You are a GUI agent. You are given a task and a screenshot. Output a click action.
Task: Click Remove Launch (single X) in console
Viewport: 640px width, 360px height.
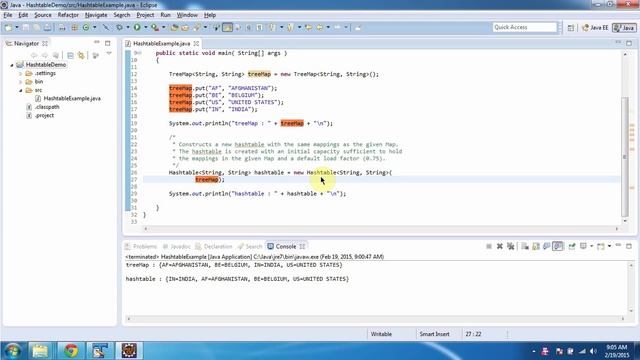point(500,246)
